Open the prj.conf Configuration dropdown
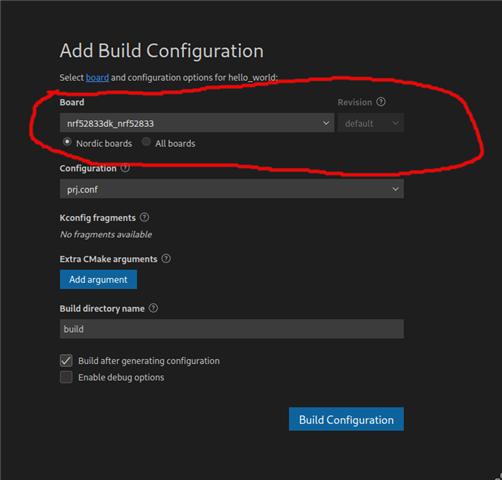Screen dimensions: 502x480 232,189
